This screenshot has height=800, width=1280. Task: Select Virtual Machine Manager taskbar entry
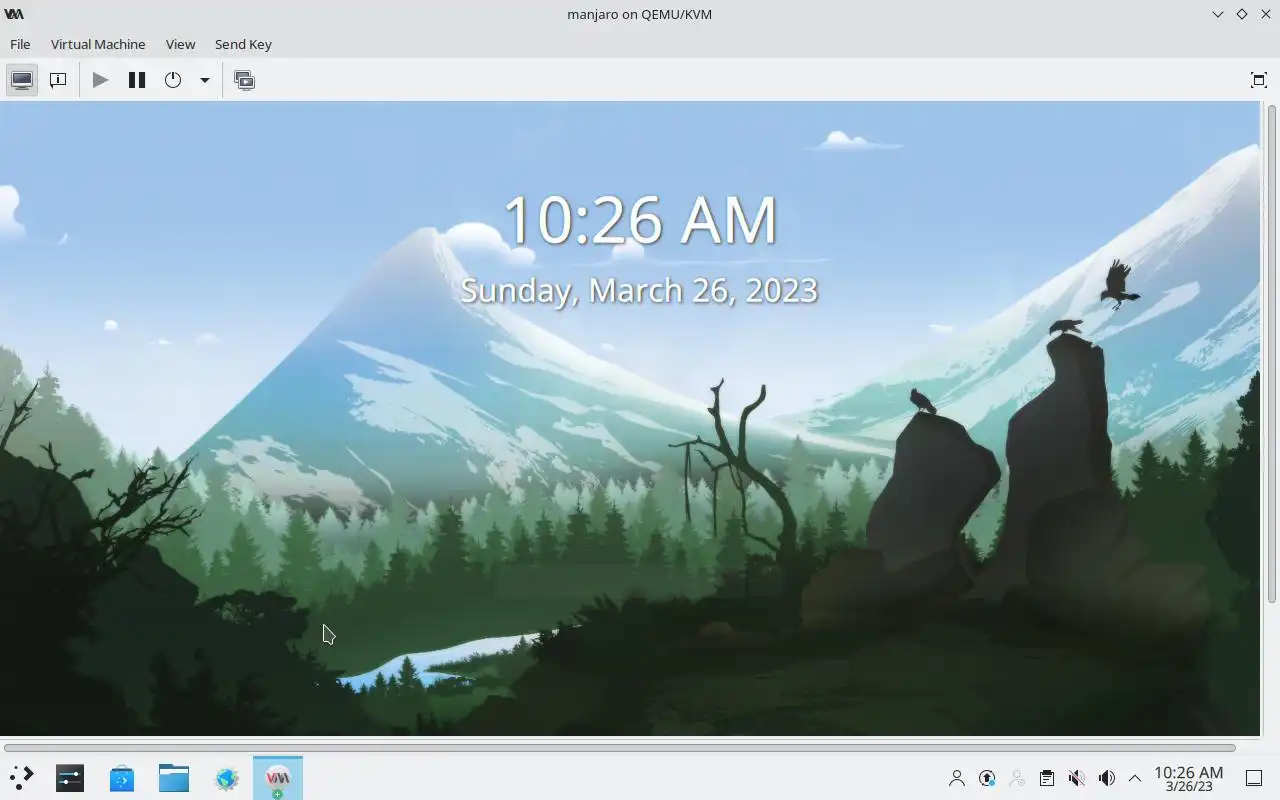278,778
